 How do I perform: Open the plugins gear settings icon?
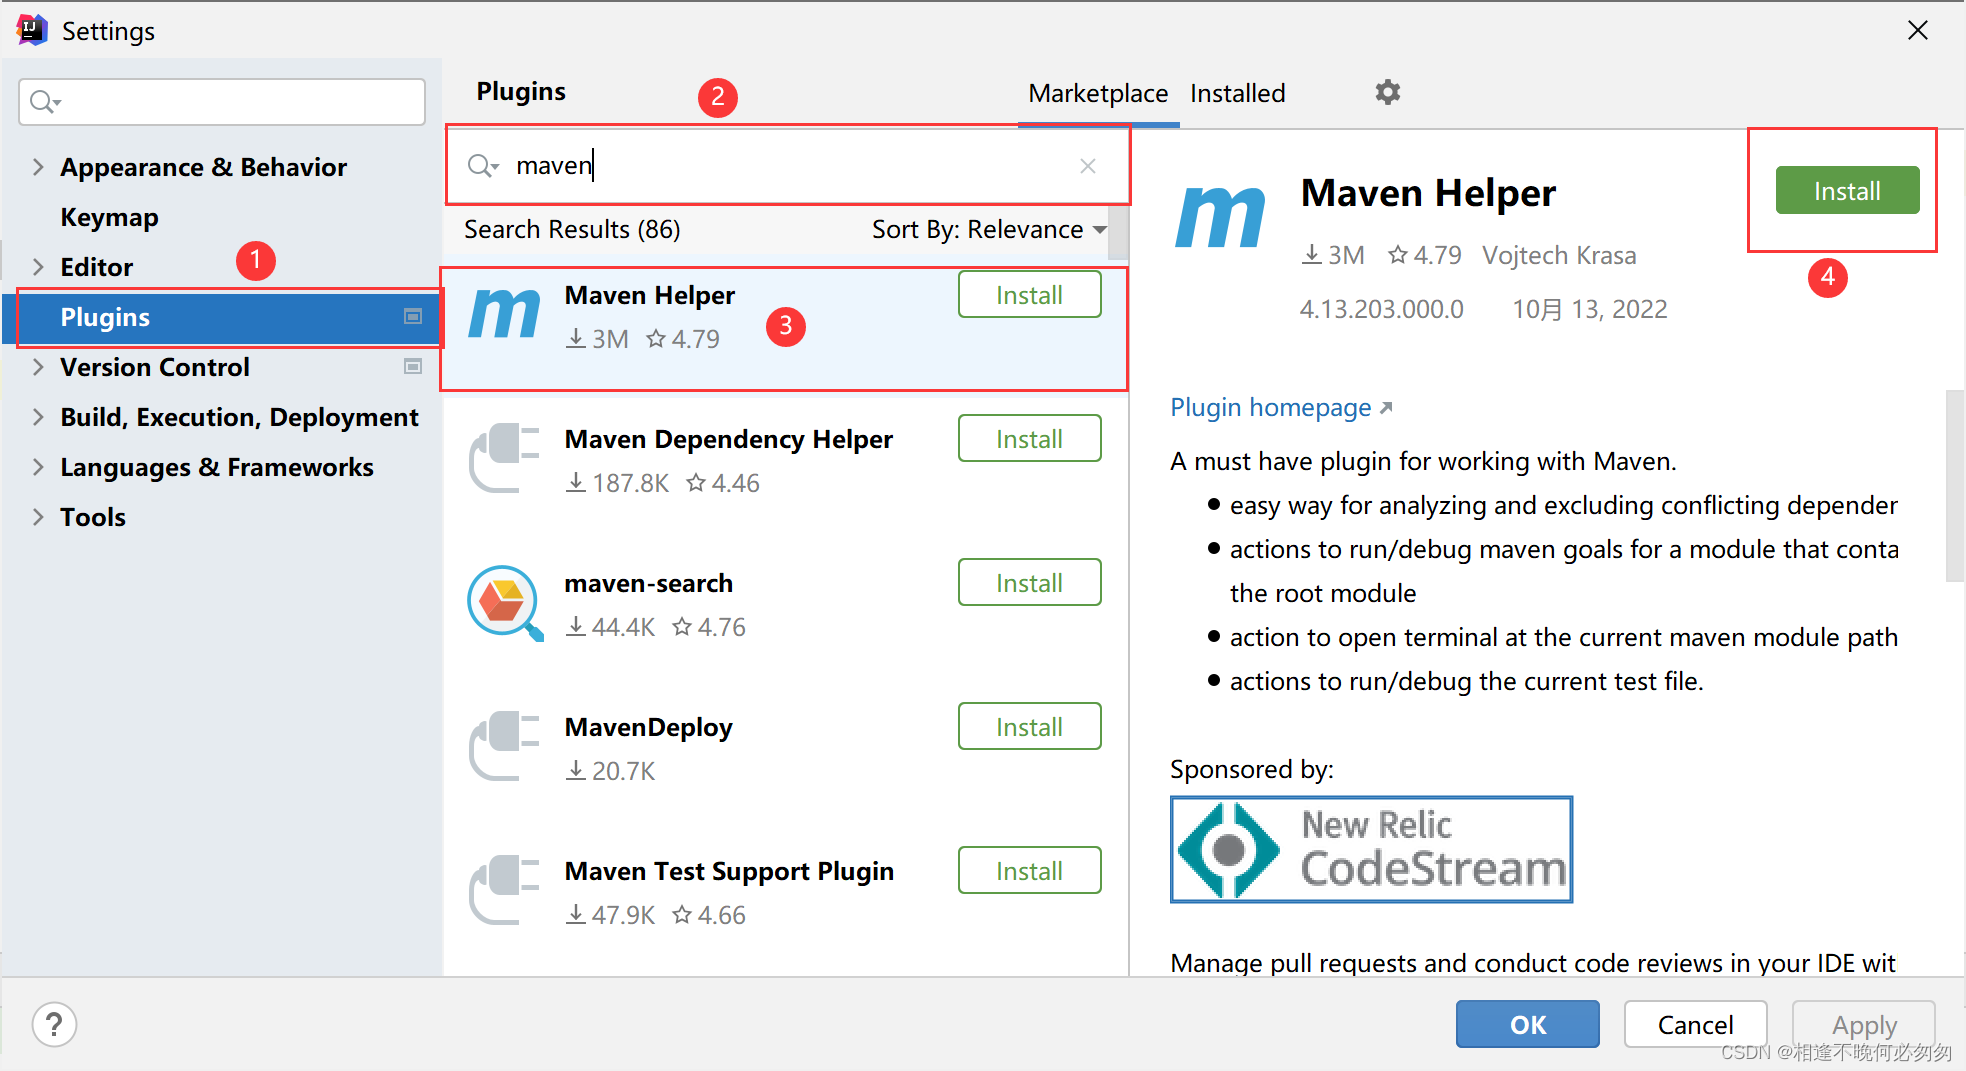pyautogui.click(x=1387, y=92)
